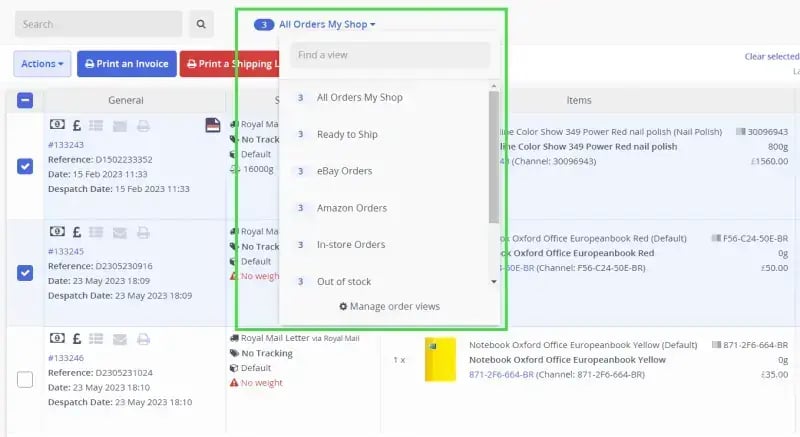Image resolution: width=800 pixels, height=437 pixels.
Task: Click the list icon for order #133246
Action: point(96,339)
